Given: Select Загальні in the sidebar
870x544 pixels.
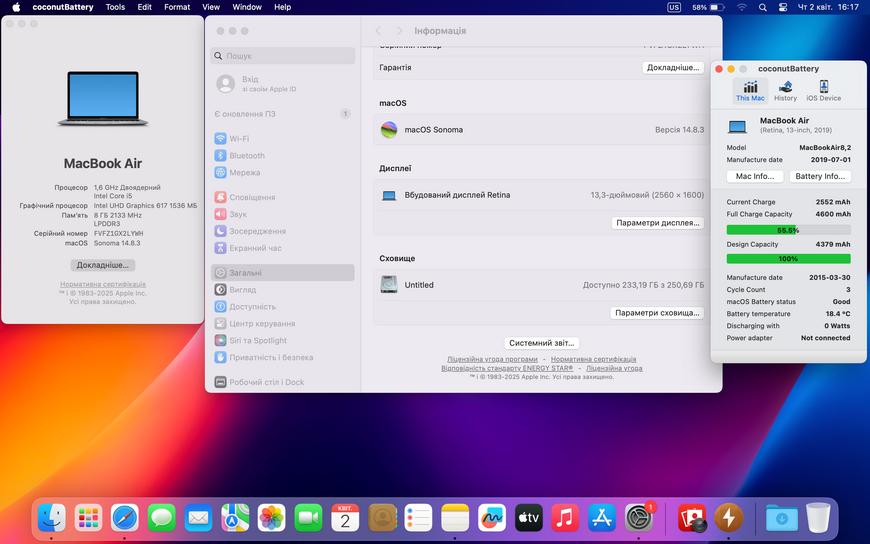Looking at the screenshot, I should [283, 273].
